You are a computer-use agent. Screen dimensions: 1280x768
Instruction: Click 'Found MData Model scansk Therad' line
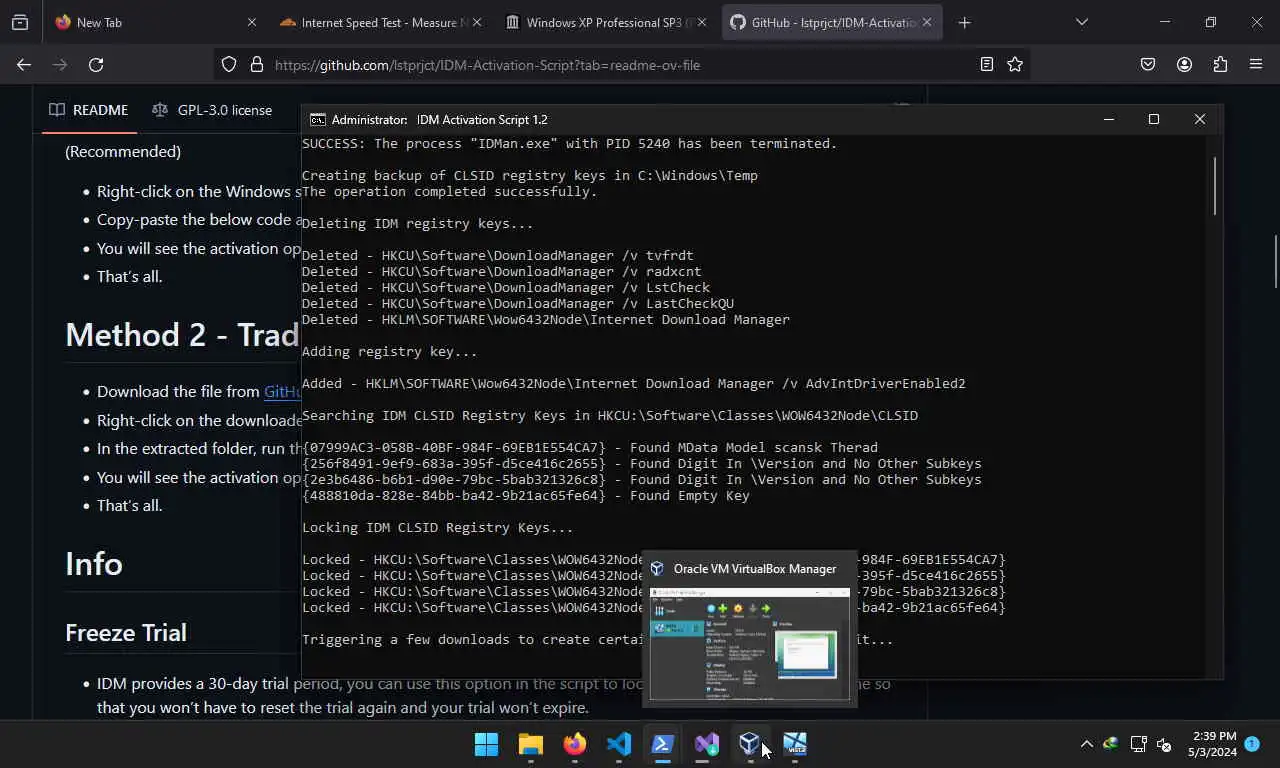point(589,447)
